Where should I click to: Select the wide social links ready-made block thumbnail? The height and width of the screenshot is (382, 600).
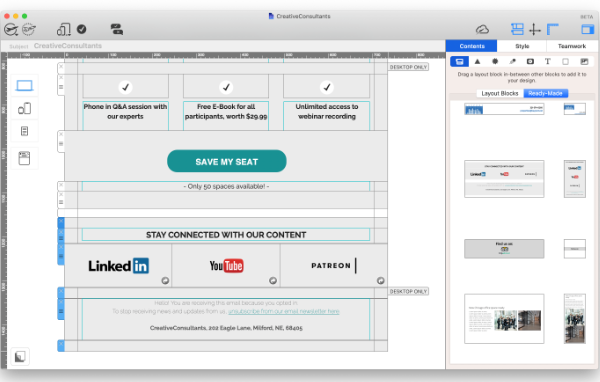coord(504,179)
